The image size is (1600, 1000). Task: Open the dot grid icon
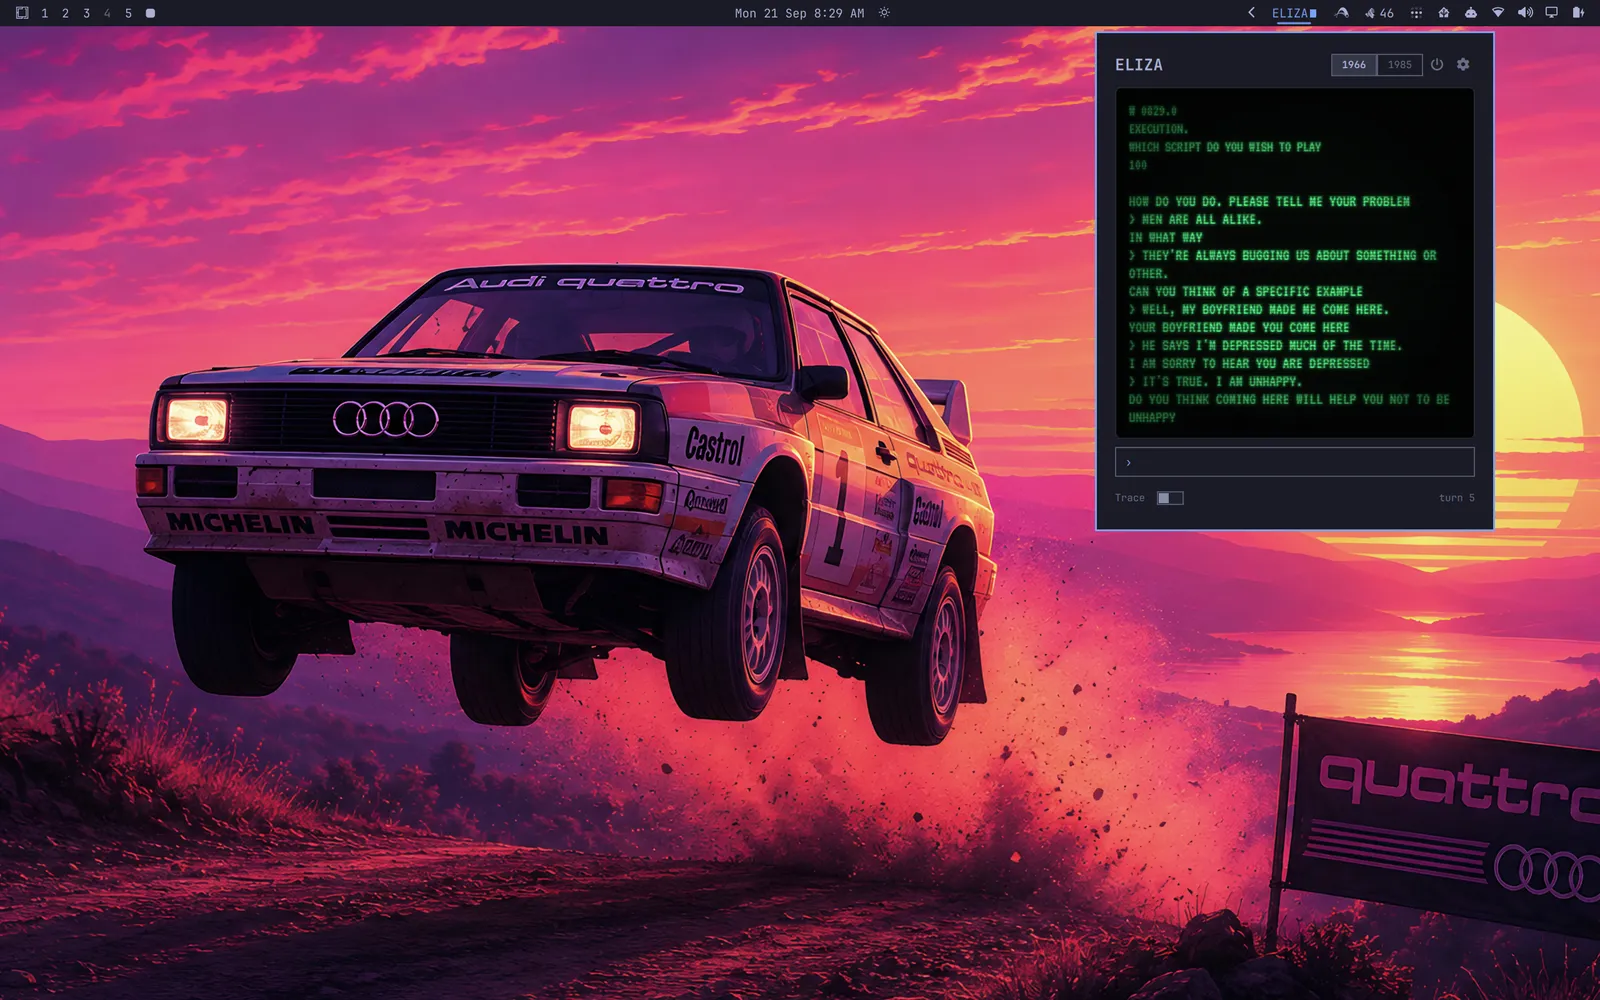pyautogui.click(x=1416, y=13)
